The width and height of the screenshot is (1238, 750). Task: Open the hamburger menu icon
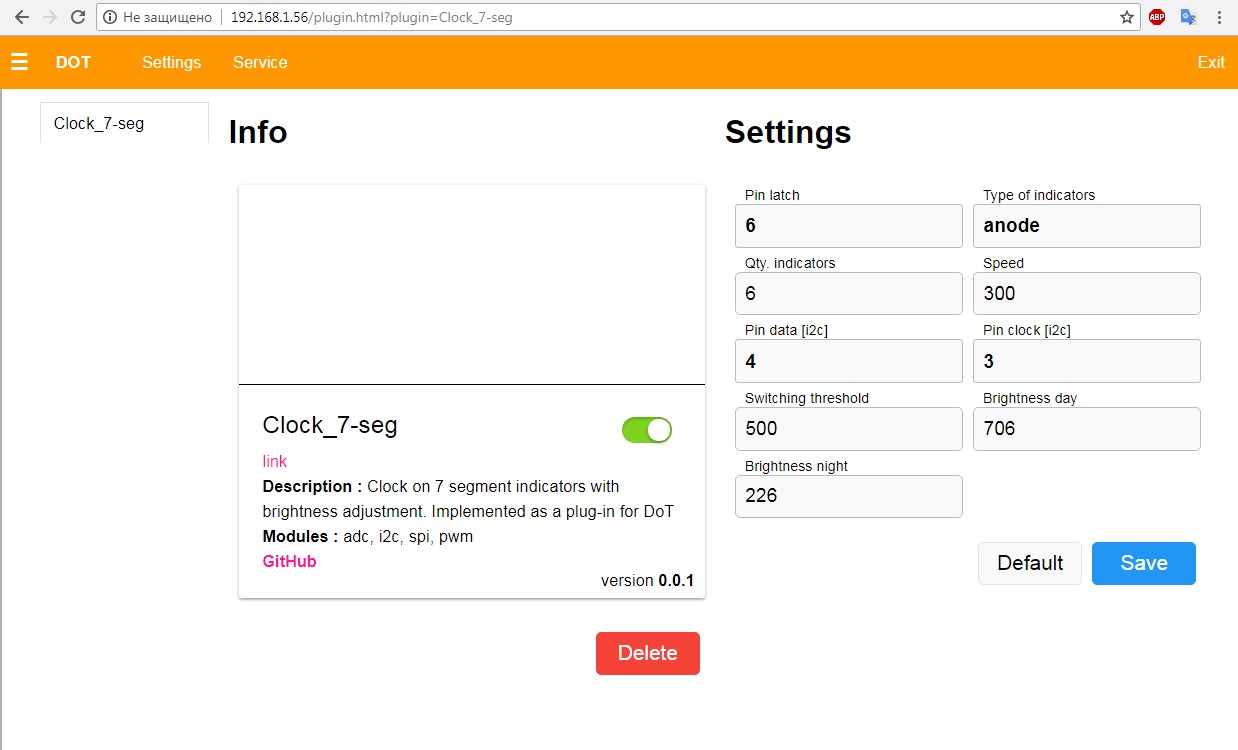click(x=19, y=62)
